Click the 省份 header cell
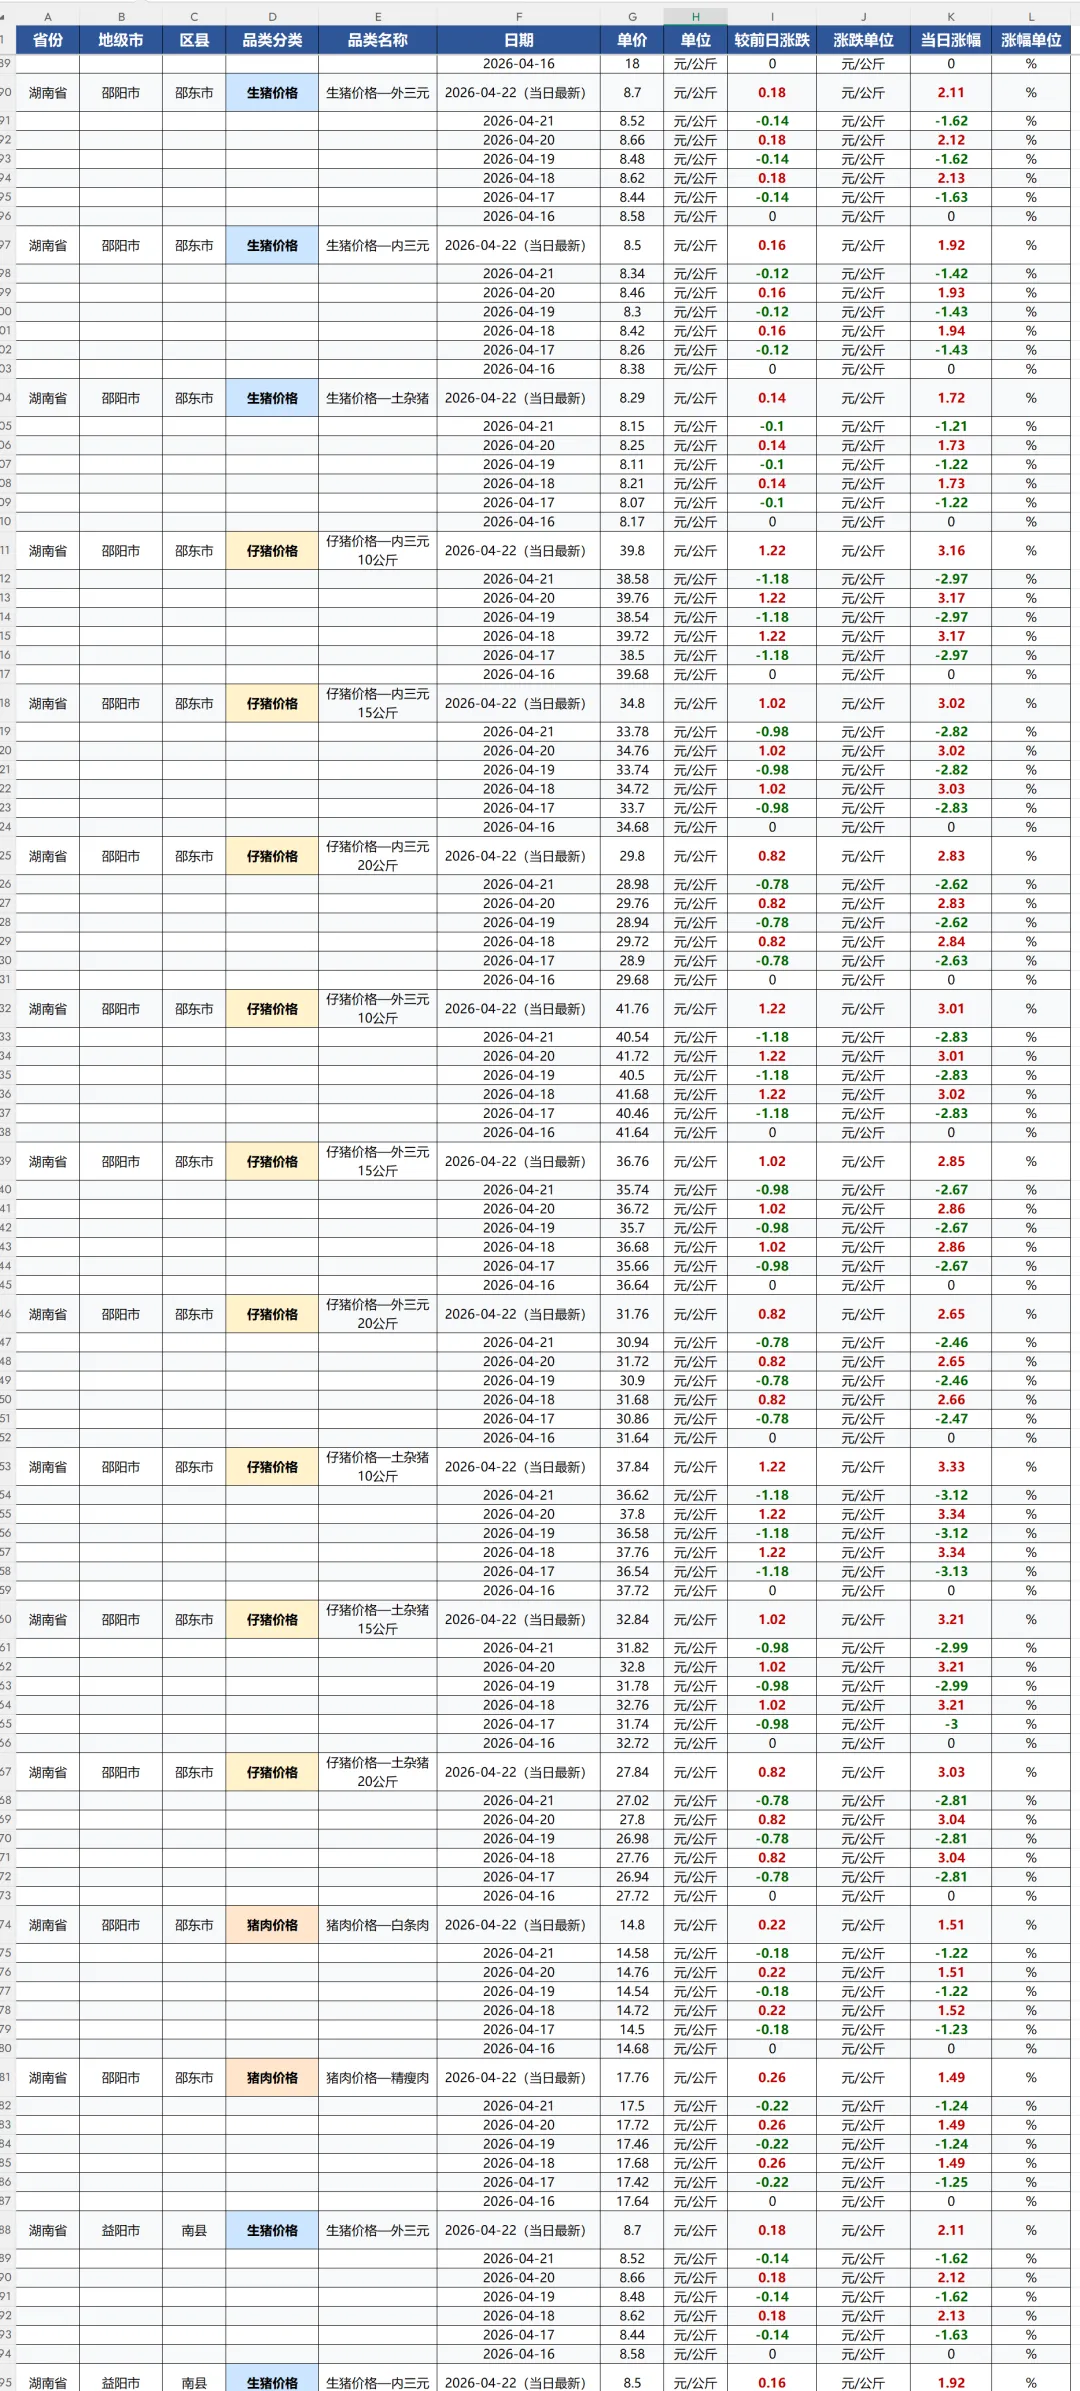Viewport: 1080px width, 2391px height. 48,40
